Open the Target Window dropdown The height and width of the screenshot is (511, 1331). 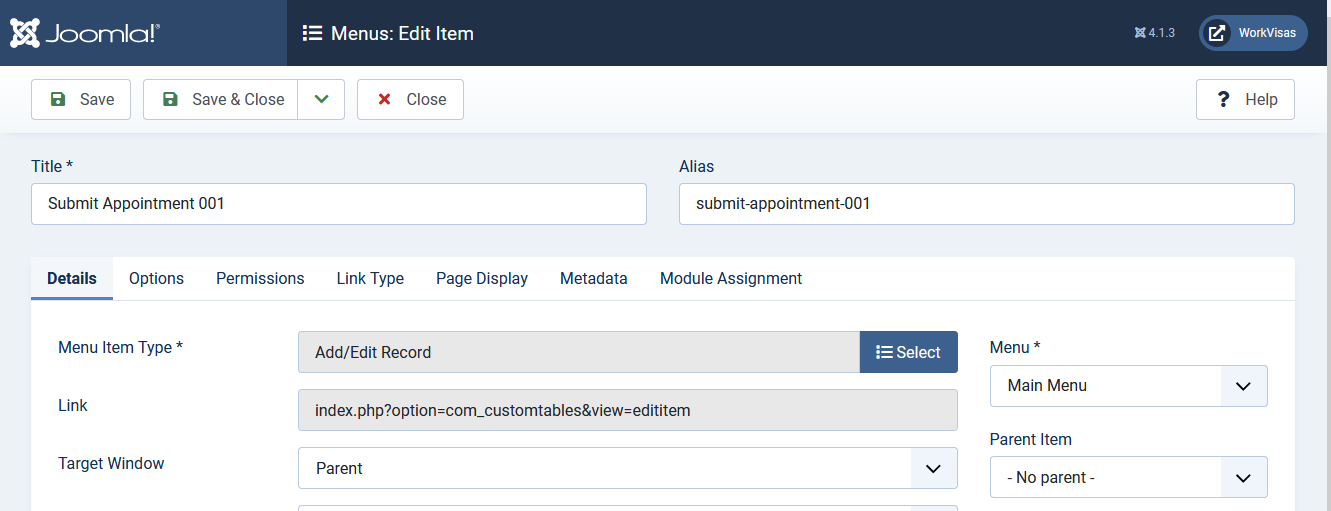(627, 468)
